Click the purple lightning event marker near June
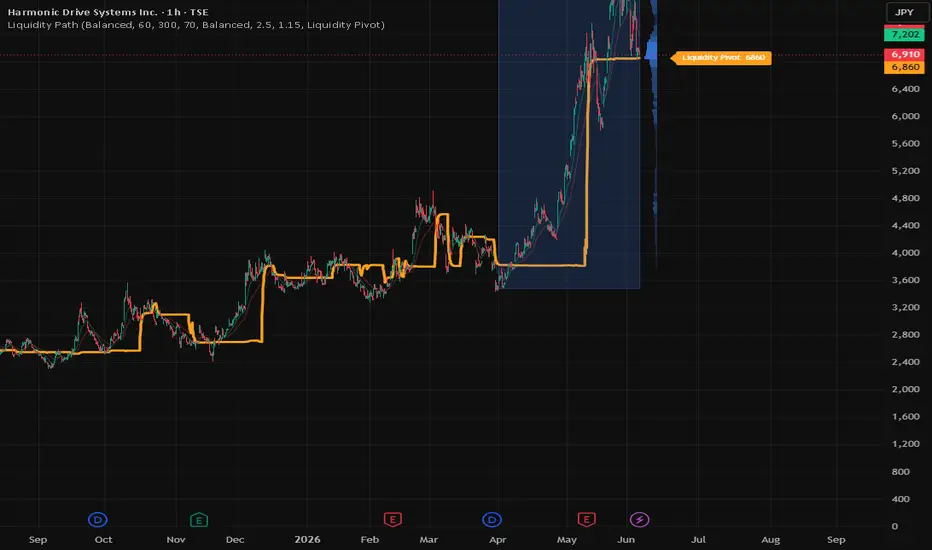 pos(640,520)
